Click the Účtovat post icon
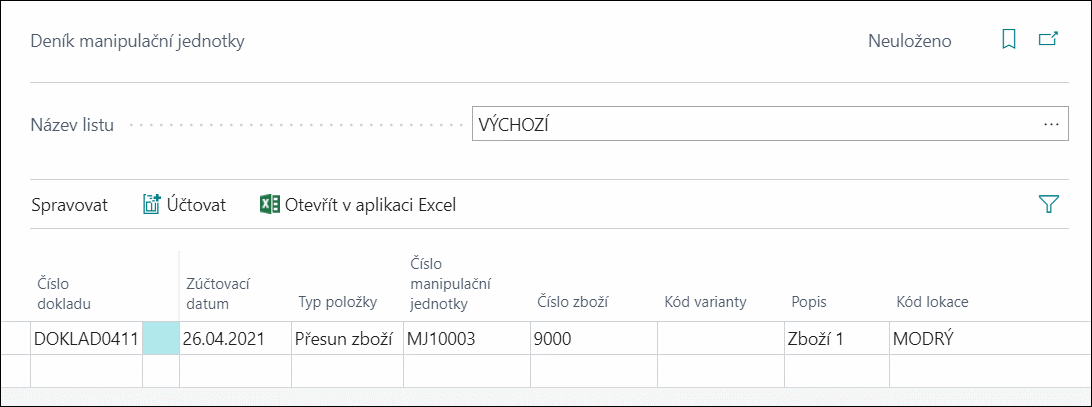This screenshot has height=407, width=1092. click(x=152, y=205)
